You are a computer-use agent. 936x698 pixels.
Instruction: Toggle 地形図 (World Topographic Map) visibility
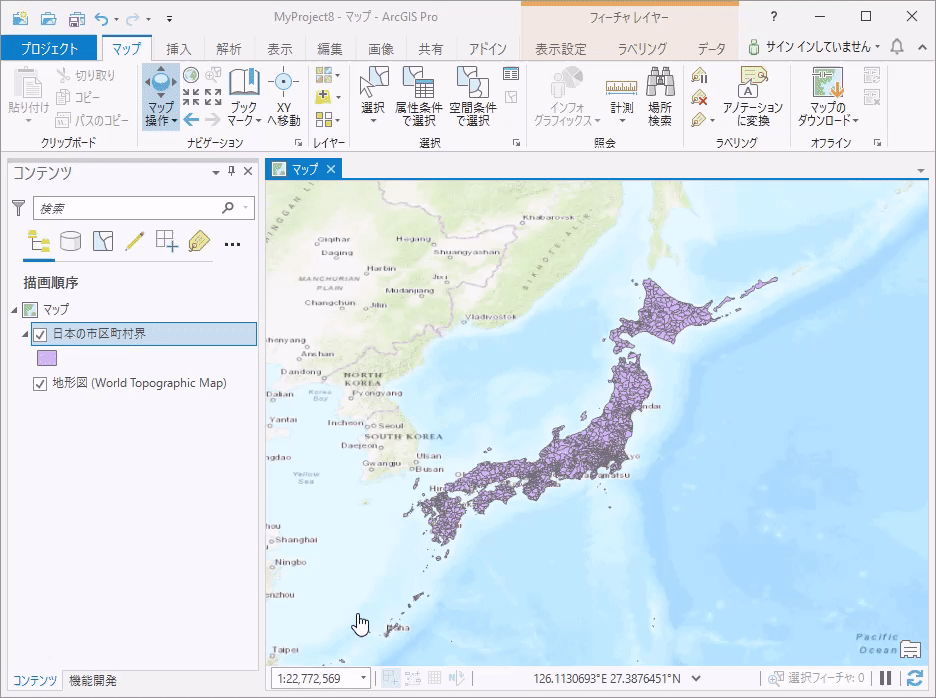click(40, 384)
